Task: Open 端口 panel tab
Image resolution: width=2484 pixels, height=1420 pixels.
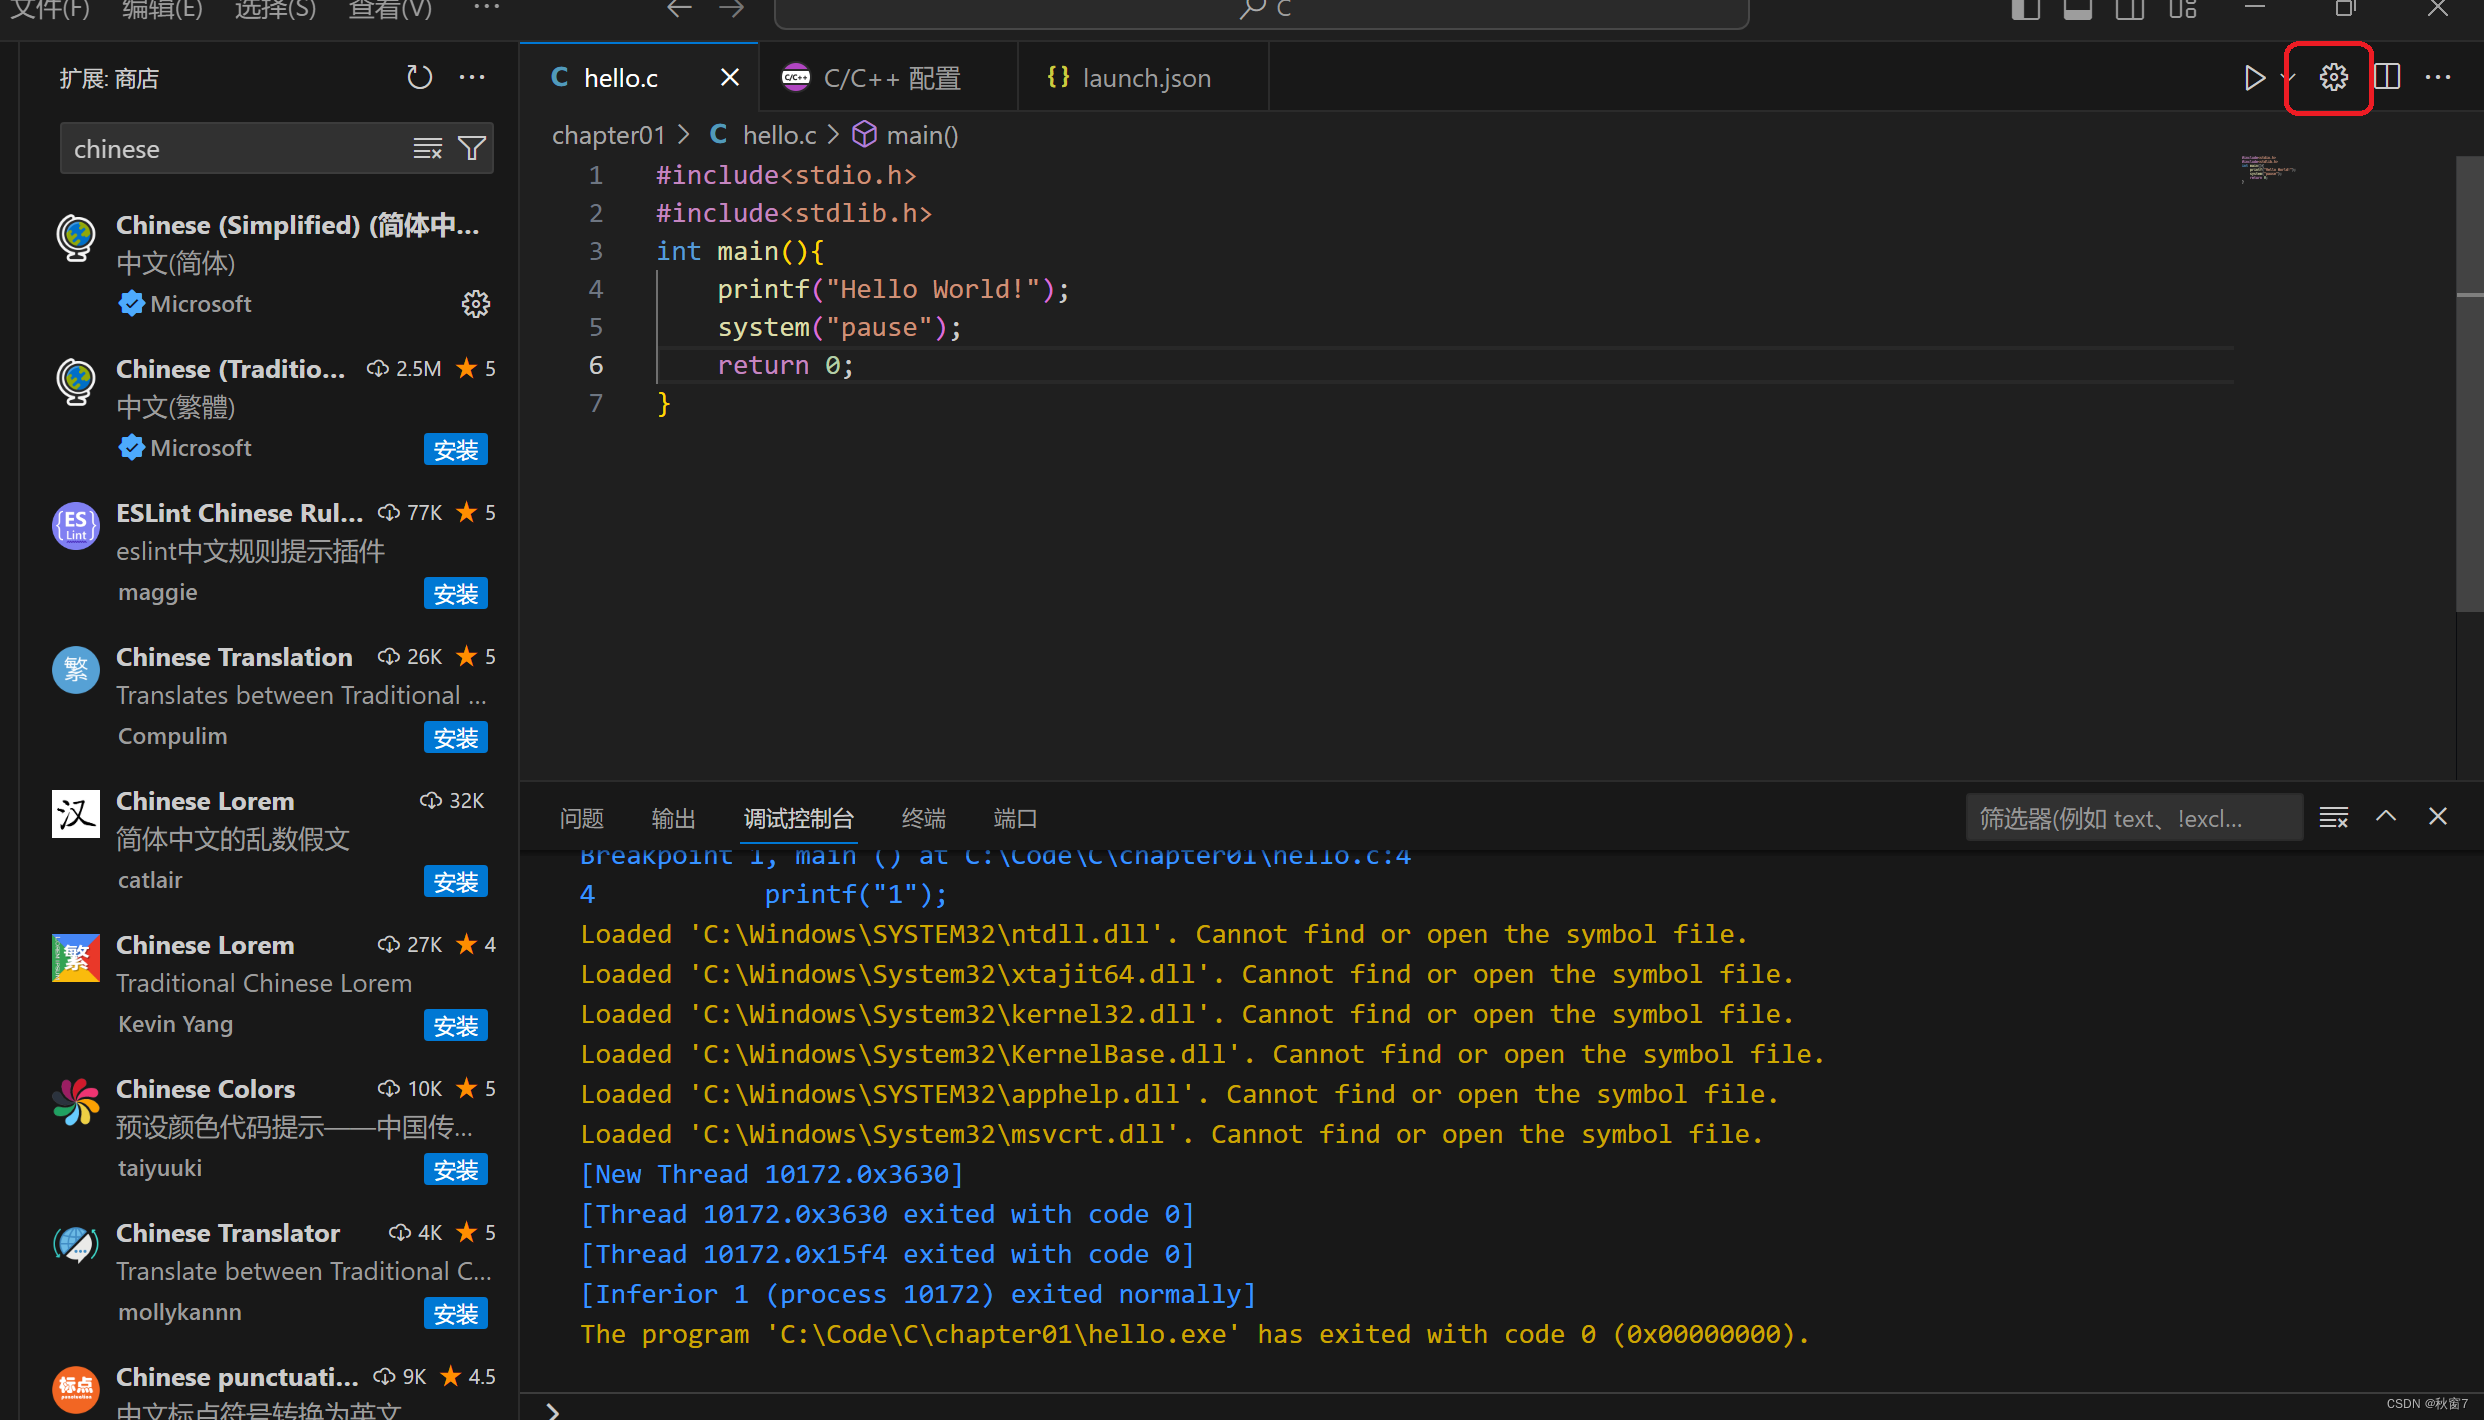Action: pyautogui.click(x=1016, y=819)
